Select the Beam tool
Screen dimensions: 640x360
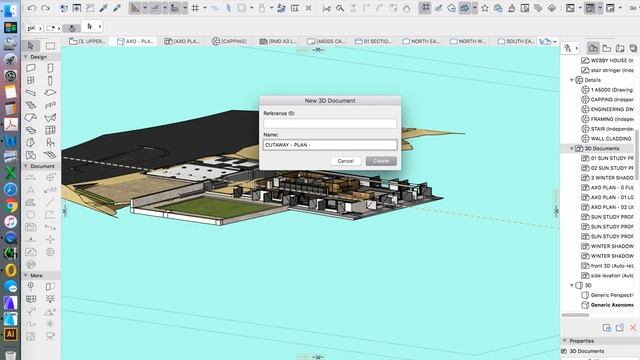click(x=31, y=93)
